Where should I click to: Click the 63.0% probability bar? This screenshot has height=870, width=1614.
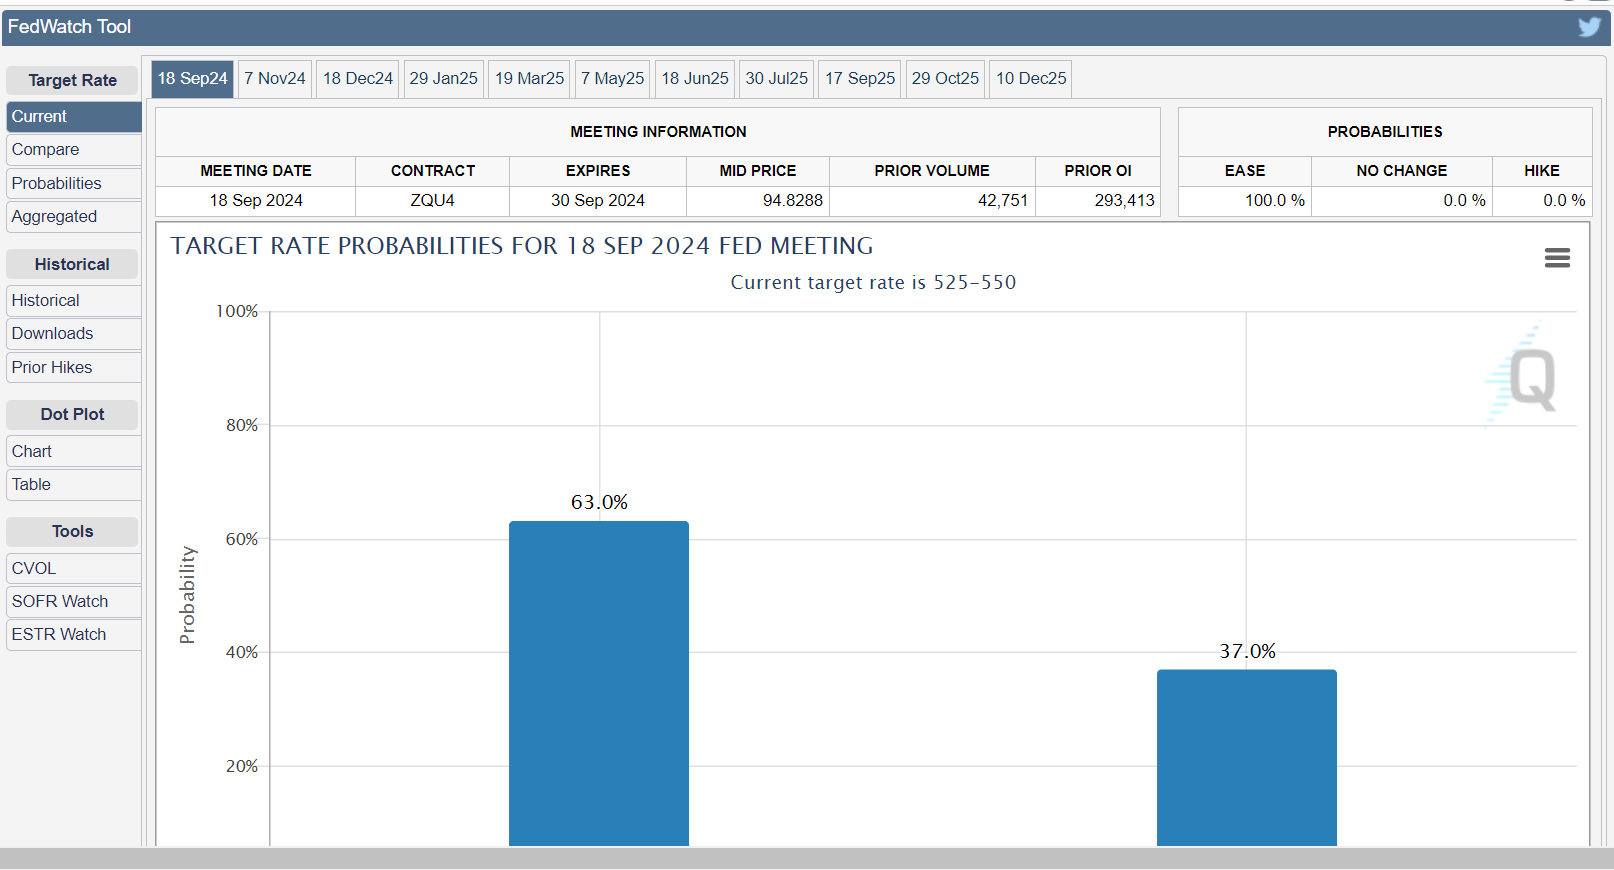pyautogui.click(x=599, y=684)
